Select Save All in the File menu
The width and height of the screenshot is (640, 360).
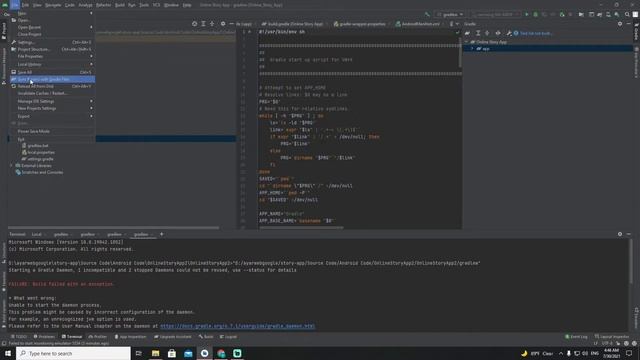52,72
